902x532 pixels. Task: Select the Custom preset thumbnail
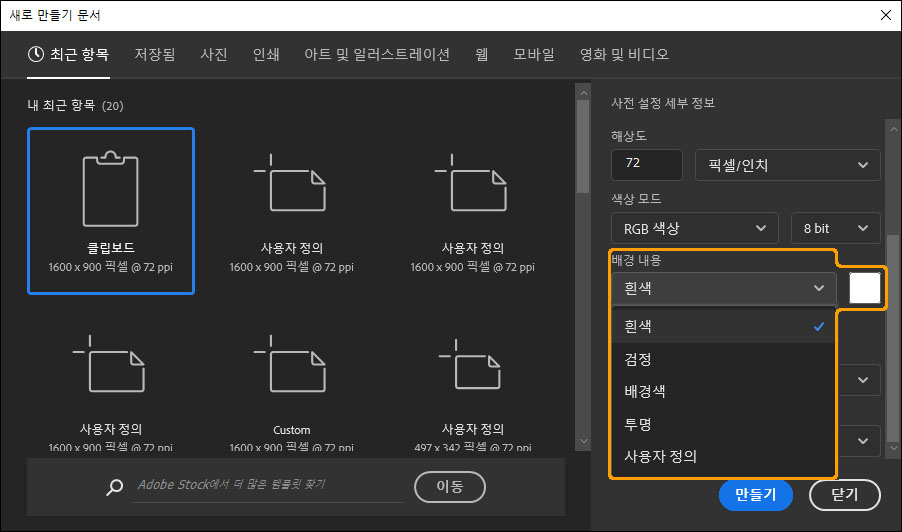pos(292,392)
